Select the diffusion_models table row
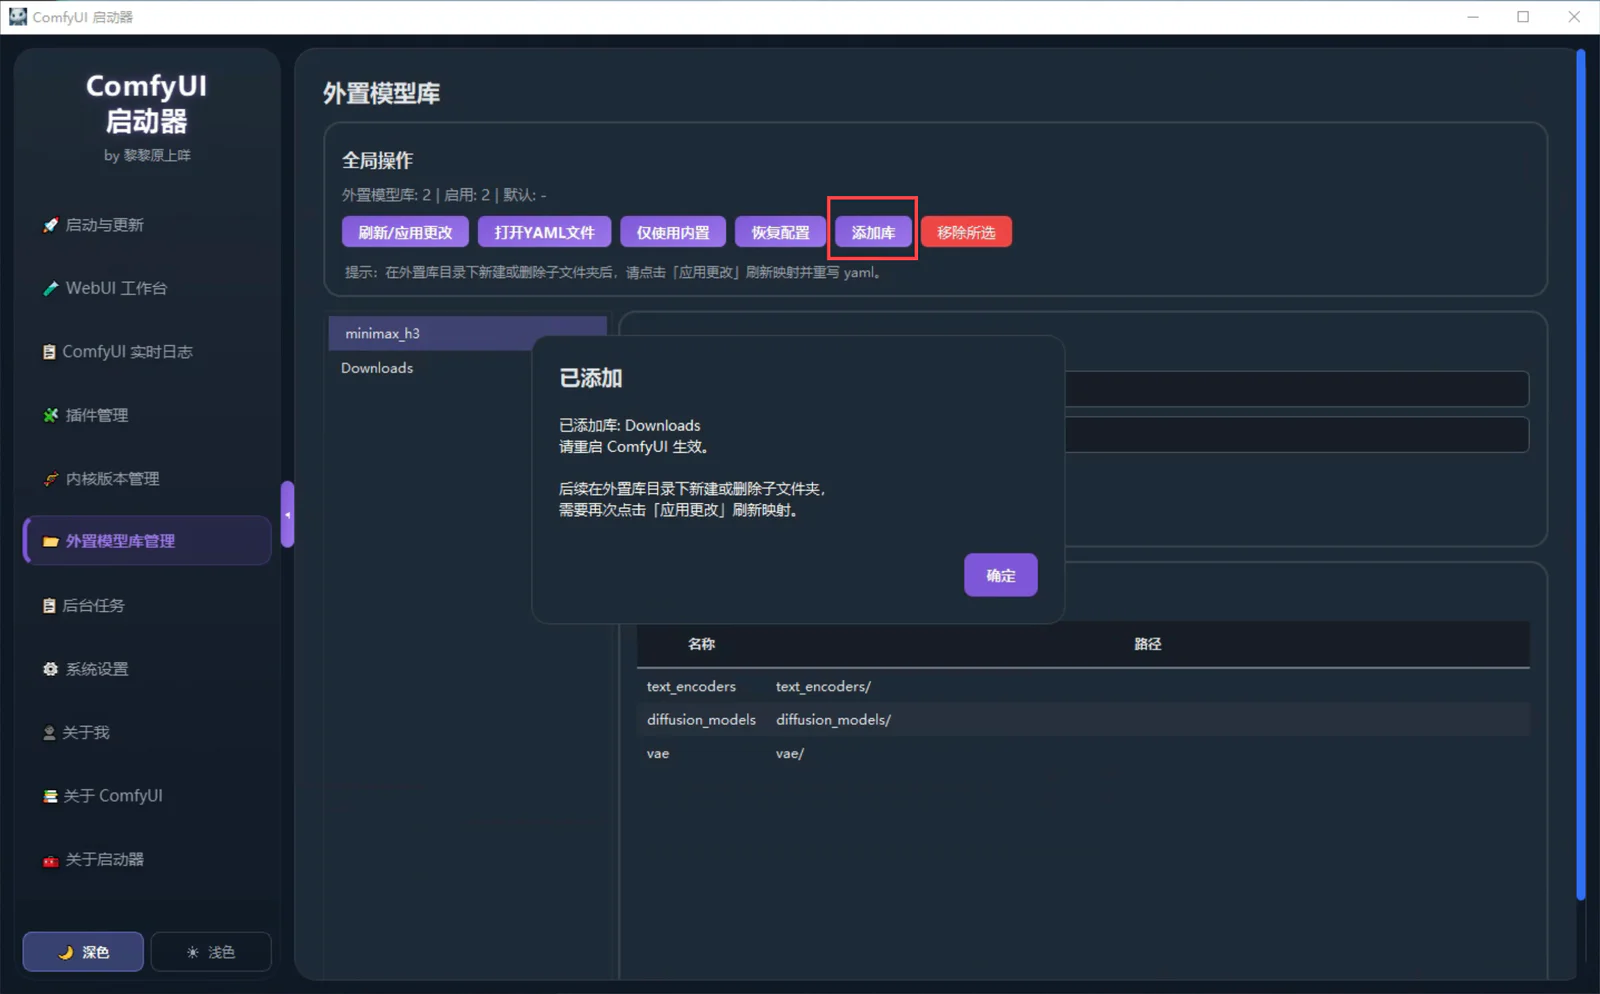 click(1083, 720)
